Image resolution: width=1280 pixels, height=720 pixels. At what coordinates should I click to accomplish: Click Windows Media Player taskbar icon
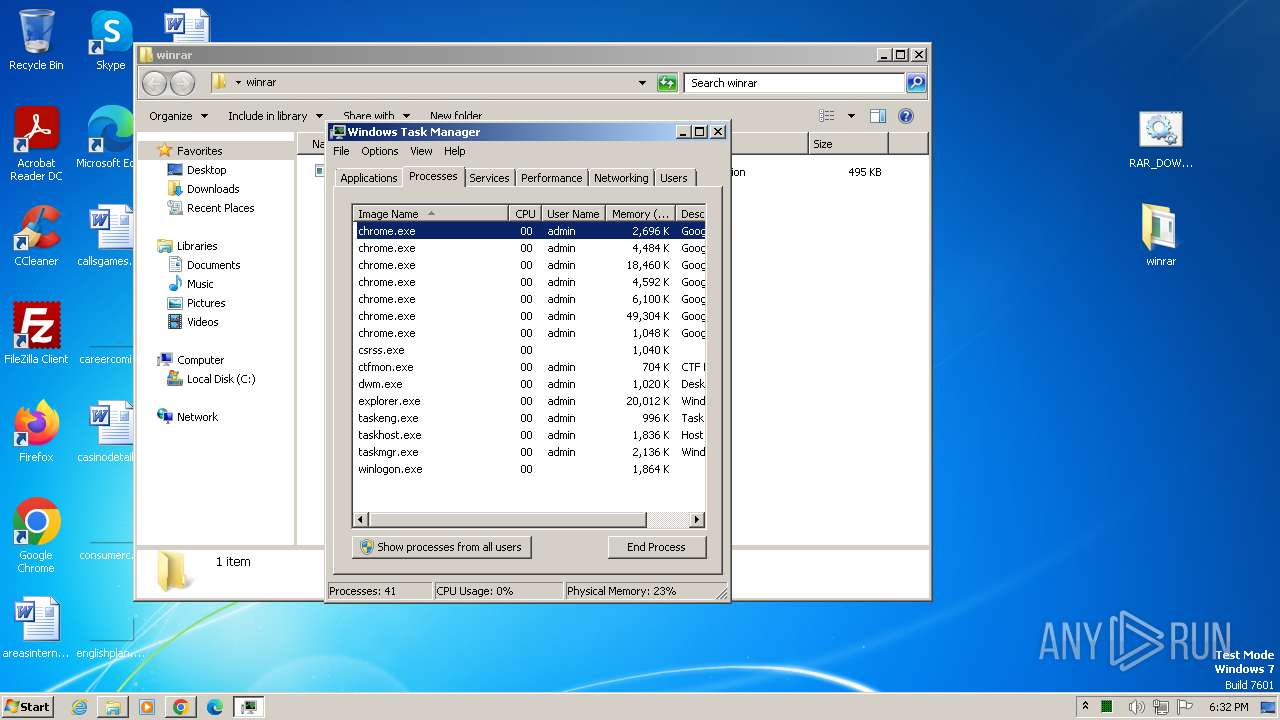coord(147,707)
